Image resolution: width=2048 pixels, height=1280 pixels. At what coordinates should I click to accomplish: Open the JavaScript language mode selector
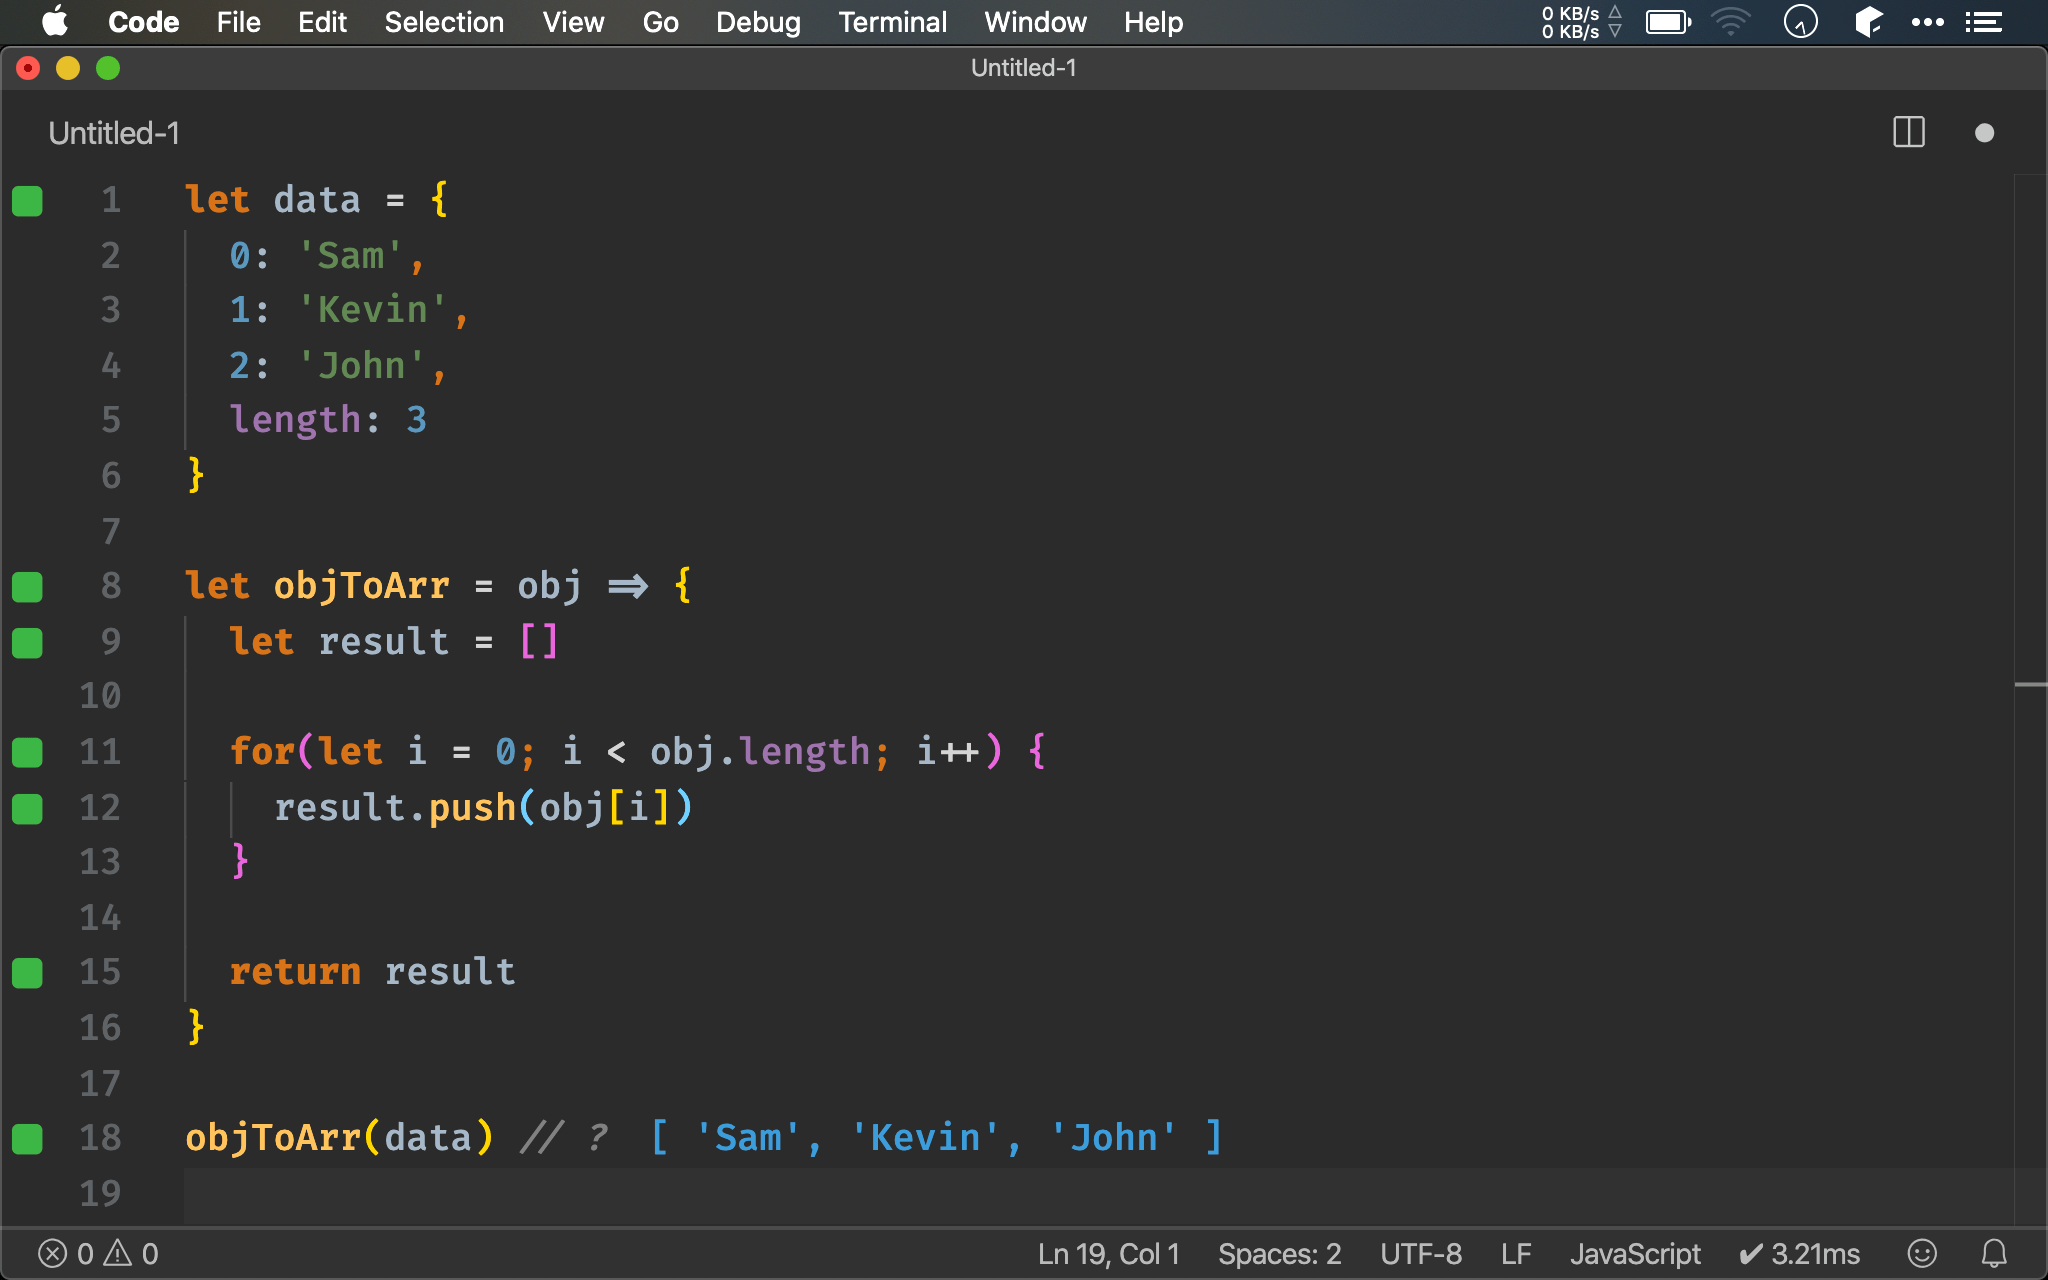coord(1635,1253)
